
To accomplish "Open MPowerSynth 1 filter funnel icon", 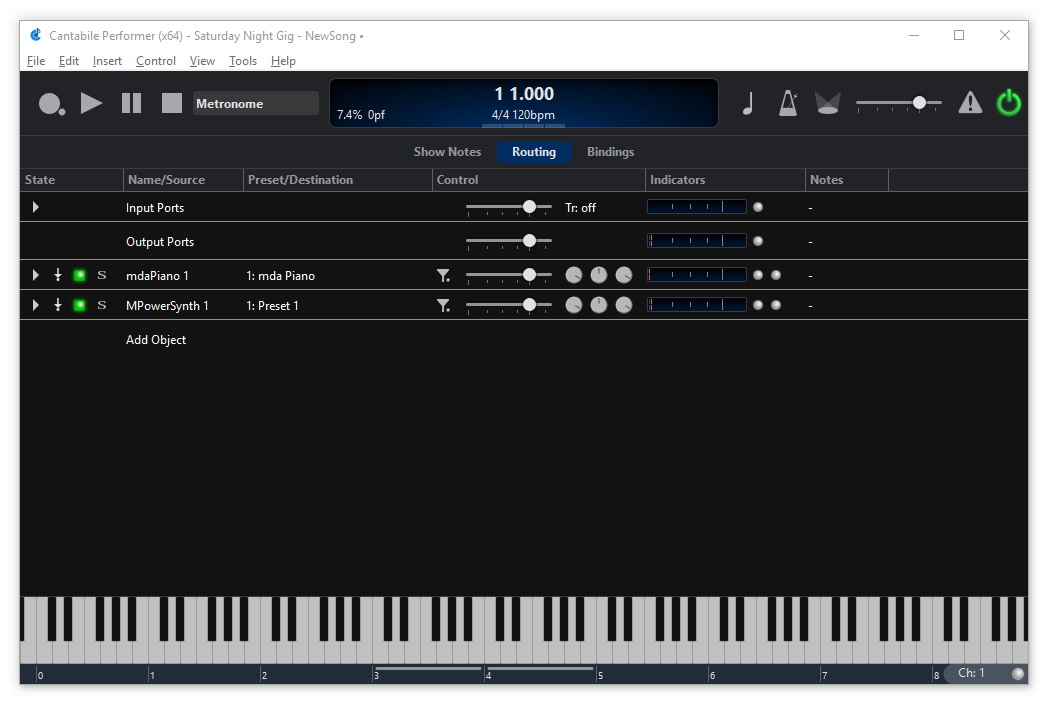I will (443, 305).
